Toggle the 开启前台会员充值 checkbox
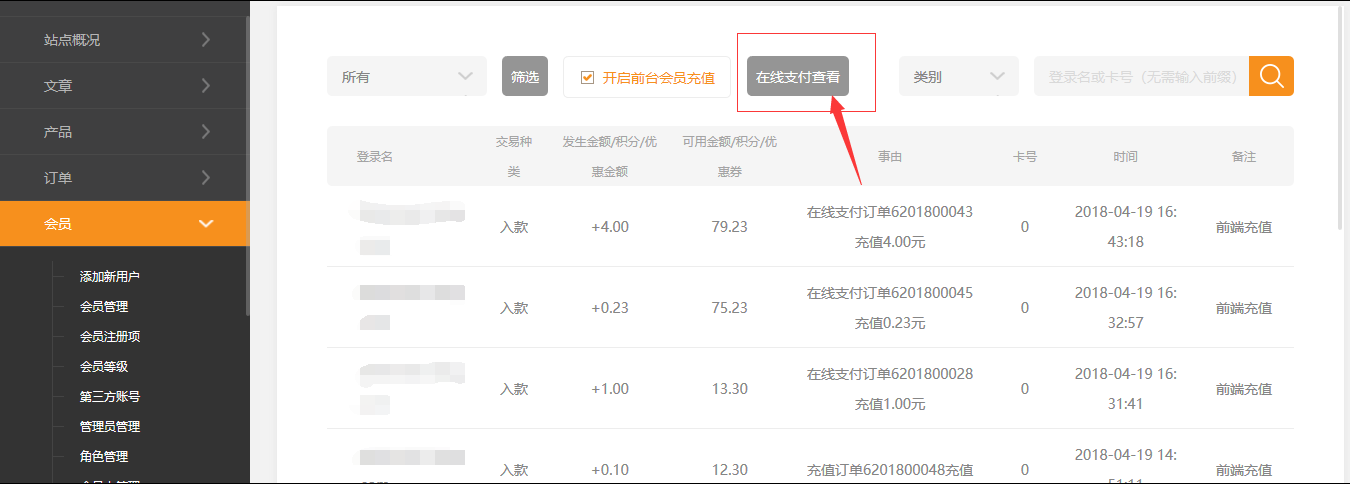 pyautogui.click(x=588, y=77)
